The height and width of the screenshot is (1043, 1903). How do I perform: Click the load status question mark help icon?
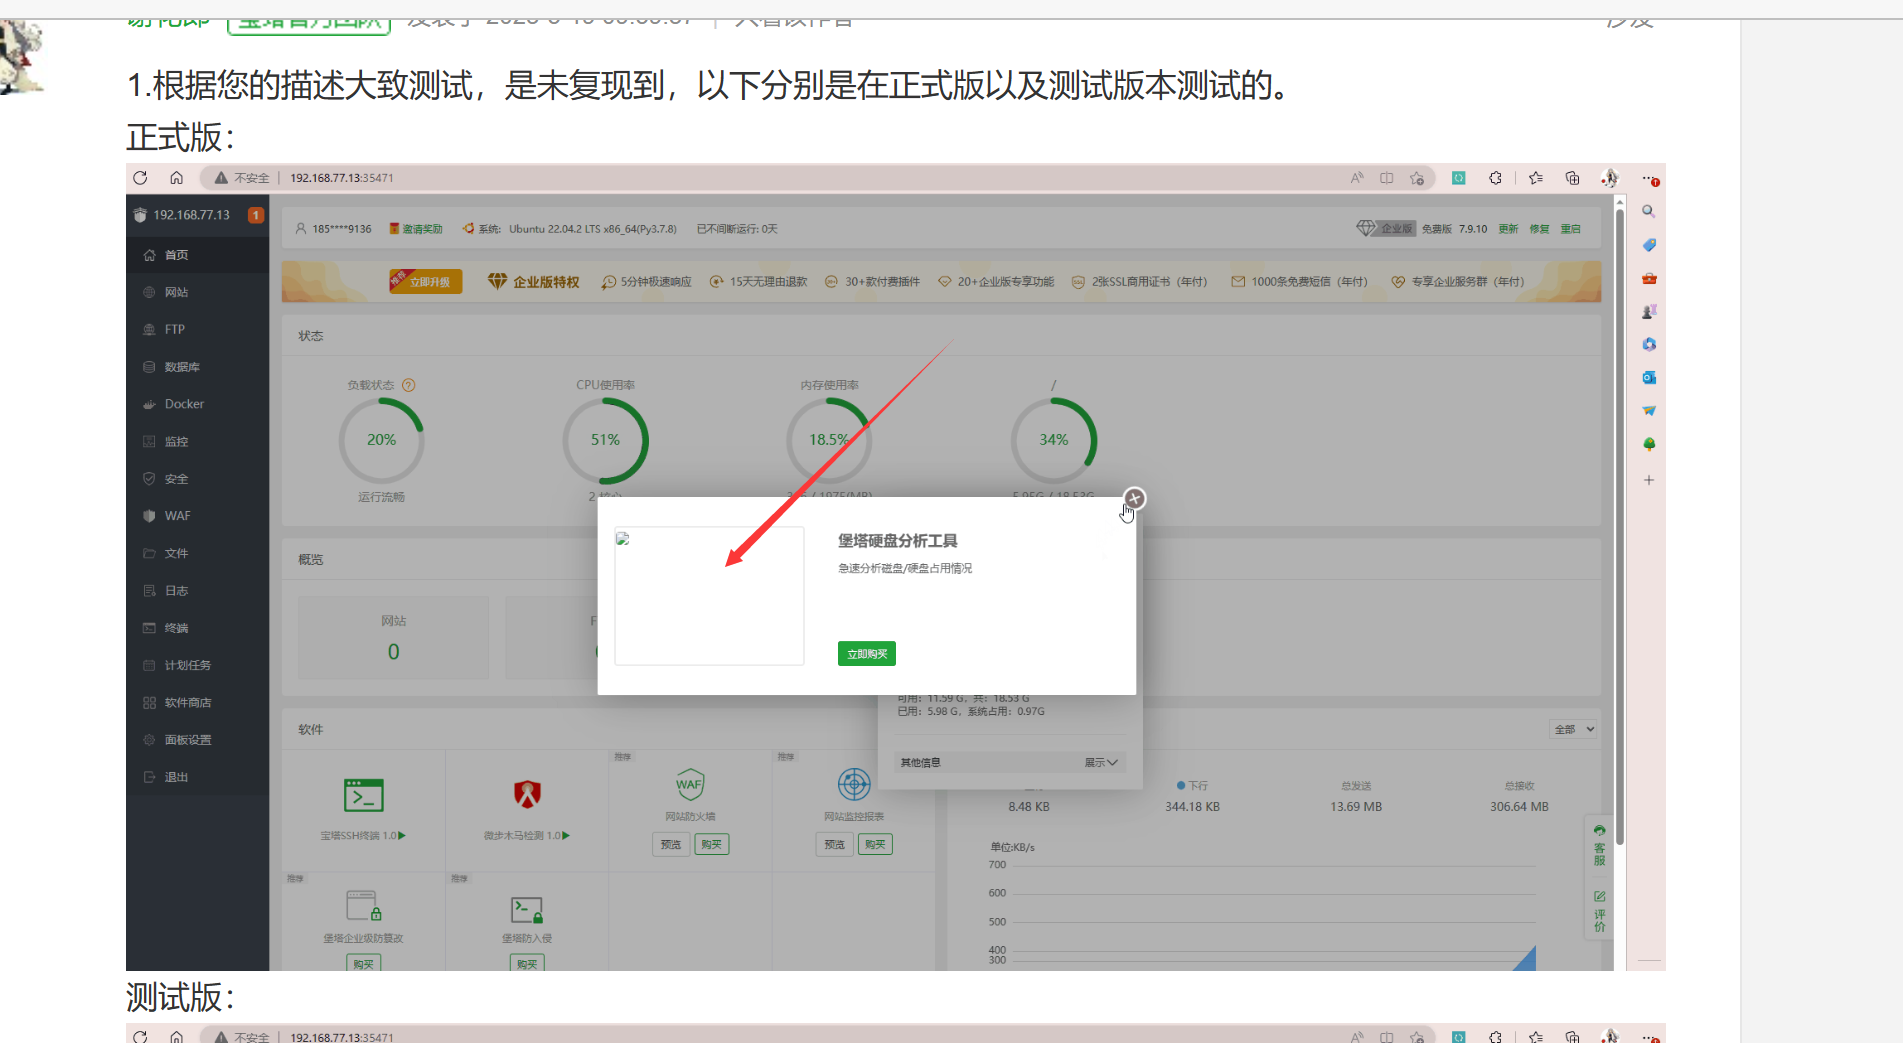point(408,385)
